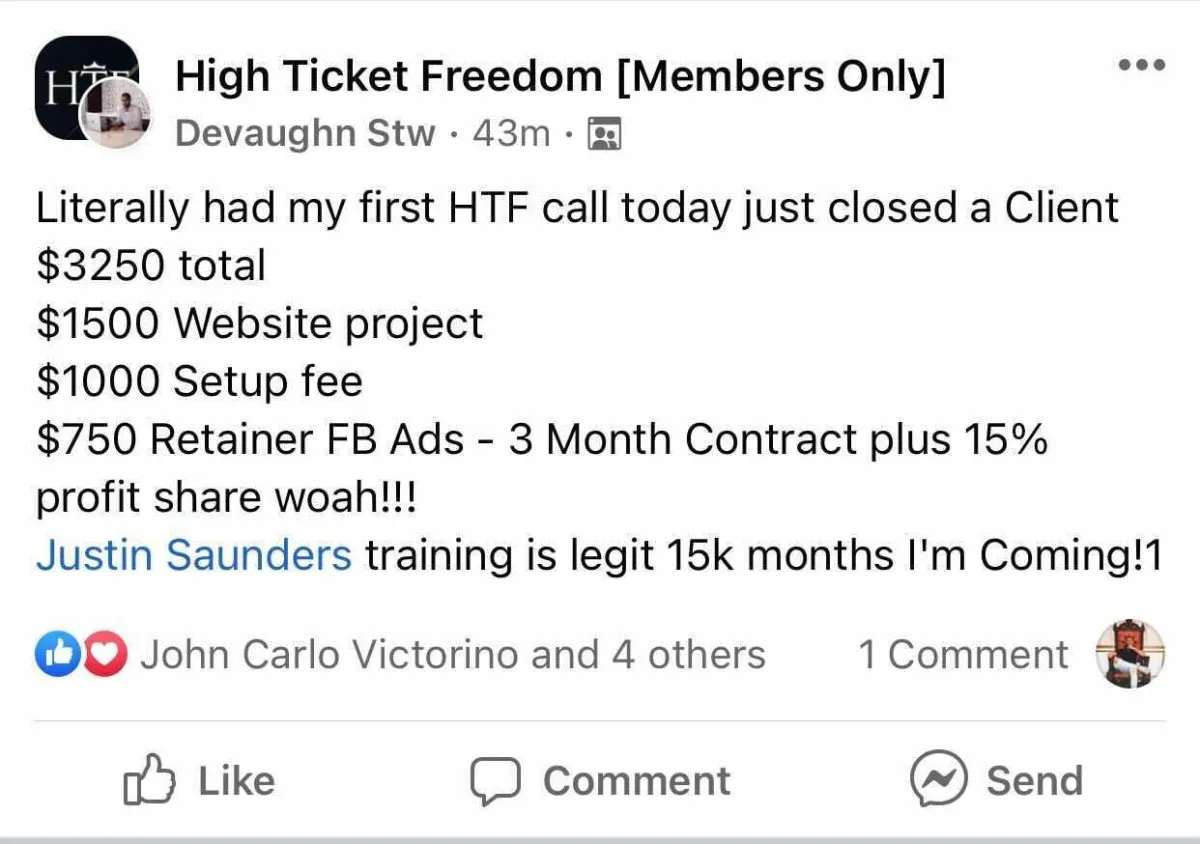Click the Comment button label
This screenshot has height=844, width=1200.
click(x=637, y=781)
